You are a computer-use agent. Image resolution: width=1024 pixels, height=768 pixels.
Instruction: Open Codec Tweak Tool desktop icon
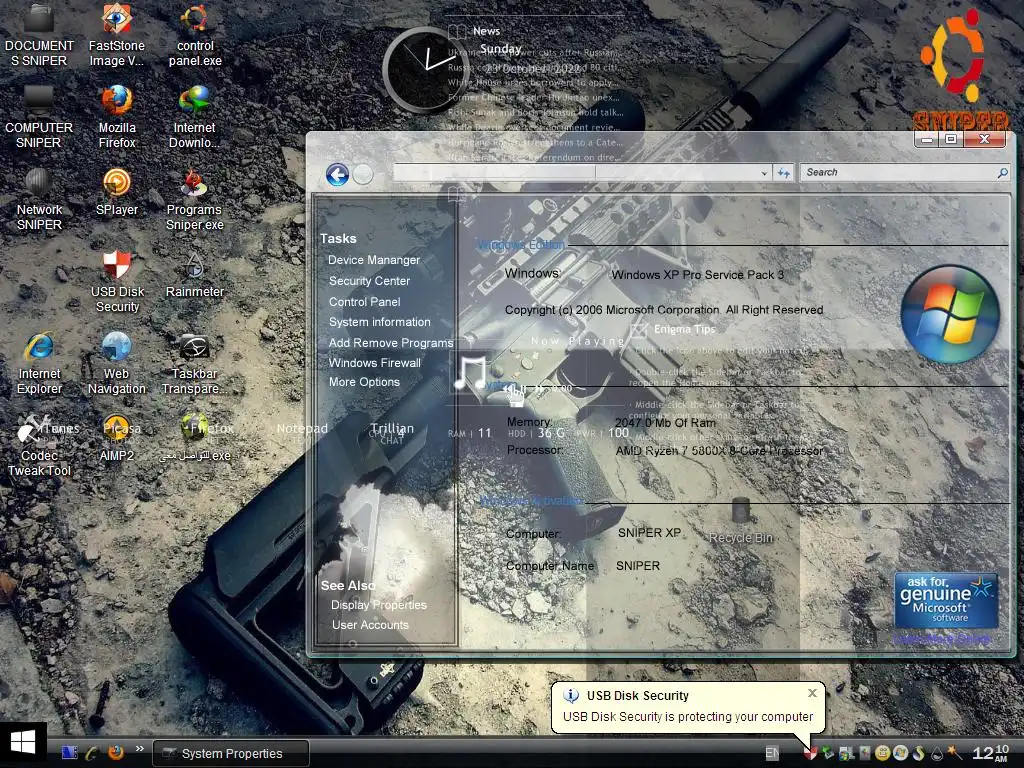click(39, 445)
